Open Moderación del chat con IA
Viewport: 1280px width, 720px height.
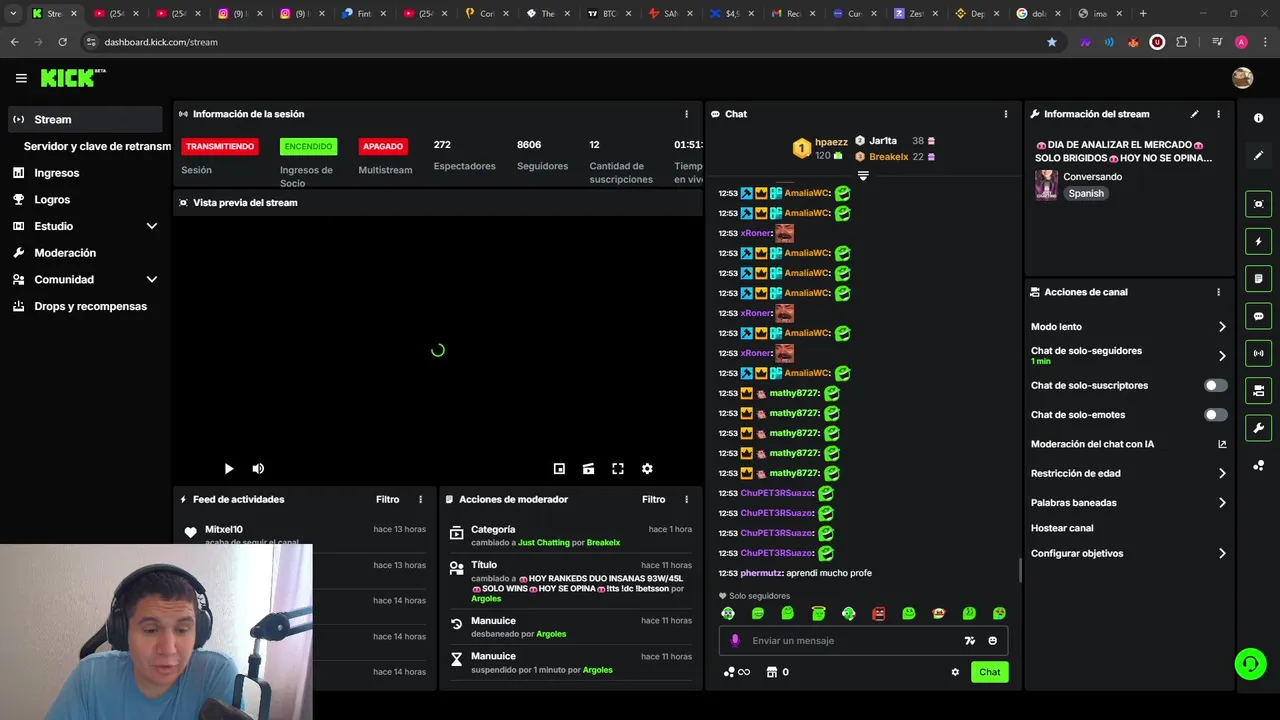(x=1128, y=444)
